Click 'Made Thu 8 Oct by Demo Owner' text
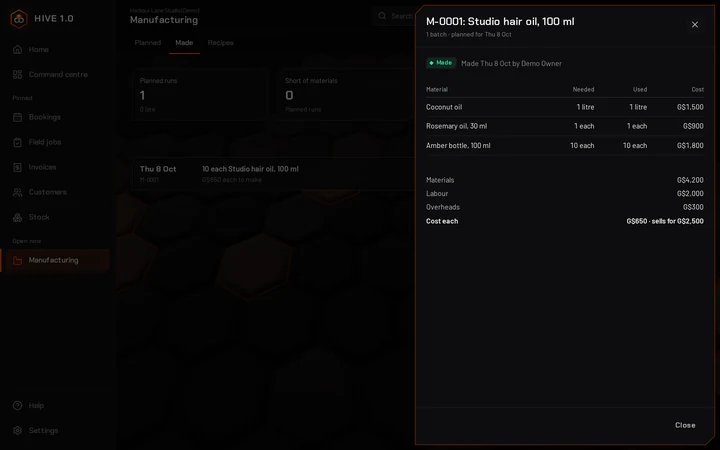Viewport: 720px width, 450px height. (511, 63)
